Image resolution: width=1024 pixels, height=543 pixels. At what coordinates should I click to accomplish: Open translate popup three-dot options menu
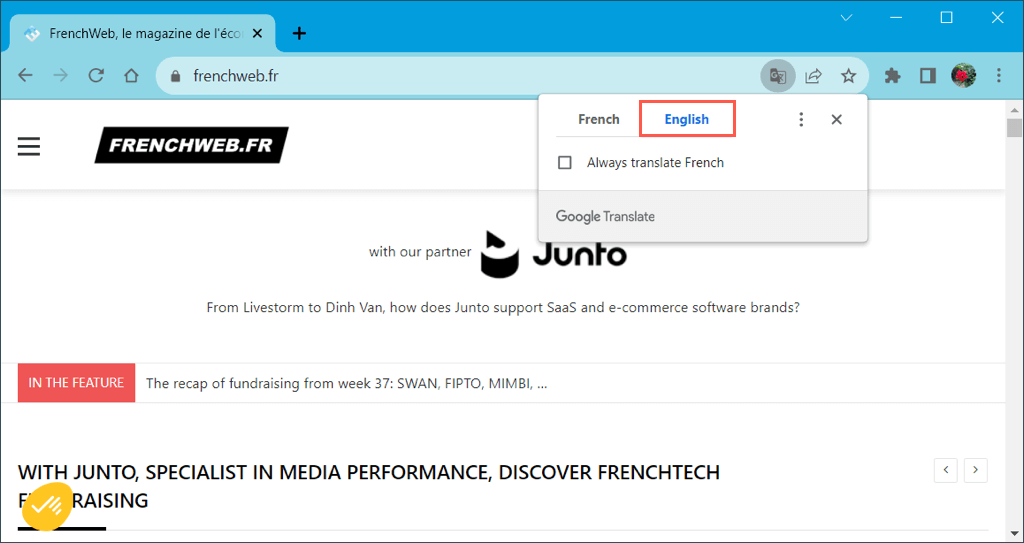[x=801, y=120]
